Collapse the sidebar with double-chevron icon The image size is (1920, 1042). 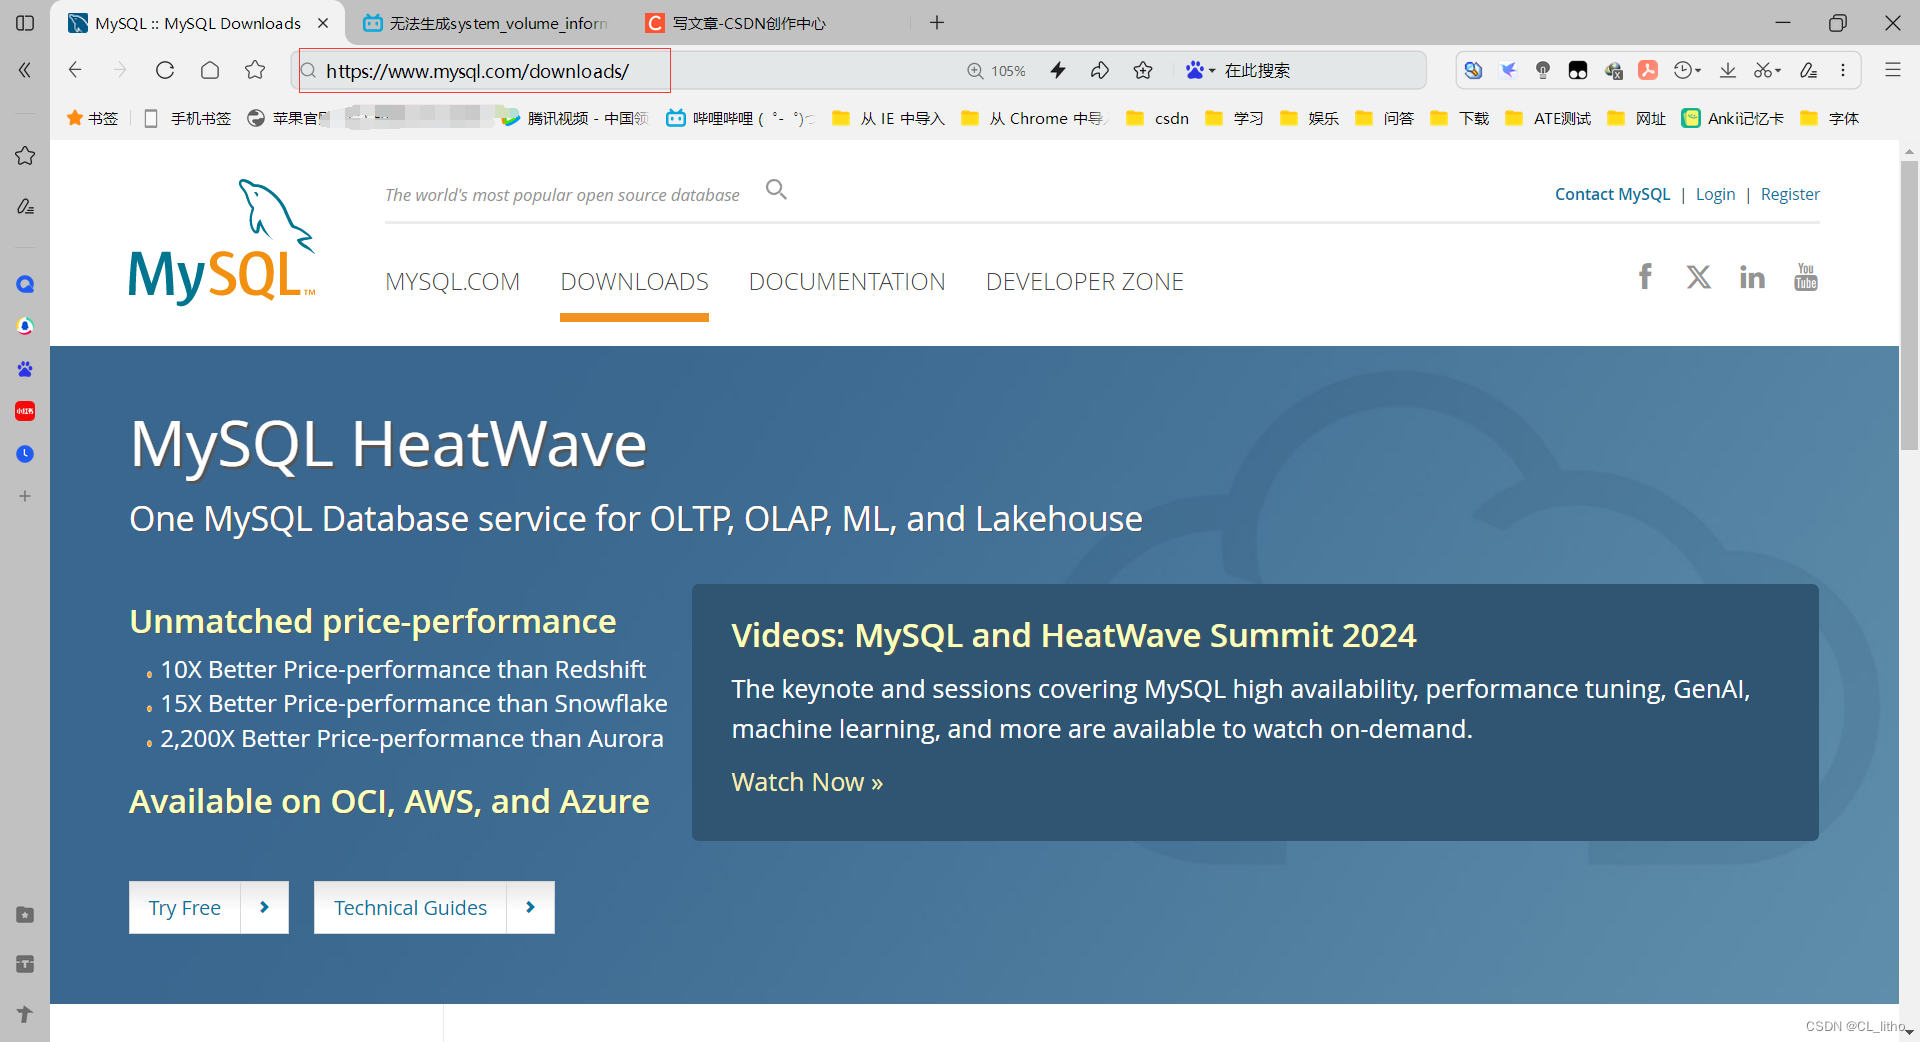tap(25, 70)
